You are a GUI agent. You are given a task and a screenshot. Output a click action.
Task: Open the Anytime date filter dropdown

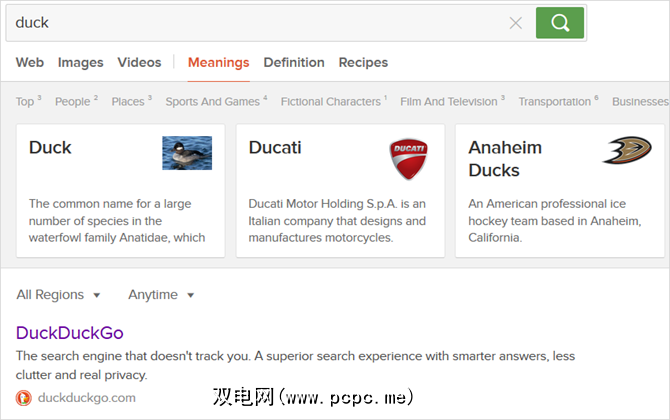coord(161,295)
